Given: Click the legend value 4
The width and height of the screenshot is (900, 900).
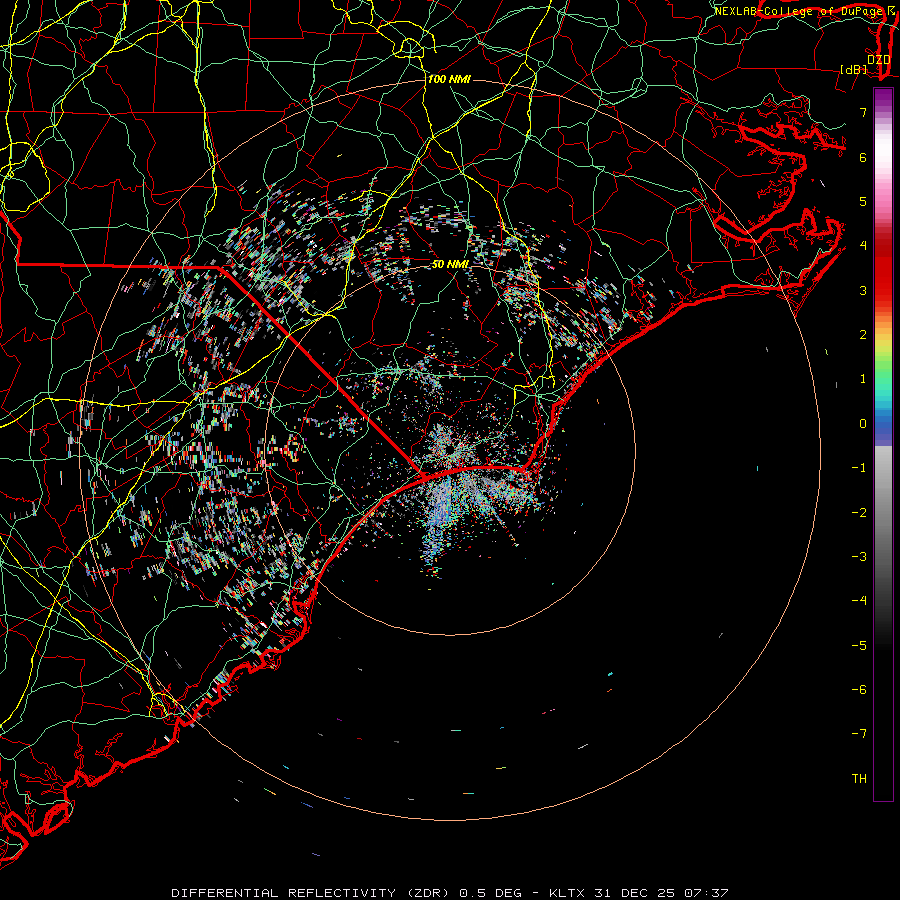Looking at the screenshot, I should 863,246.
